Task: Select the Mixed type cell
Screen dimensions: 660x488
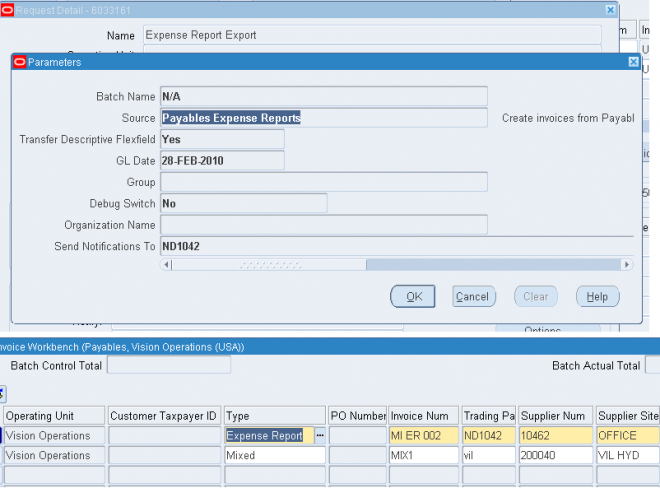Action: [x=275, y=455]
